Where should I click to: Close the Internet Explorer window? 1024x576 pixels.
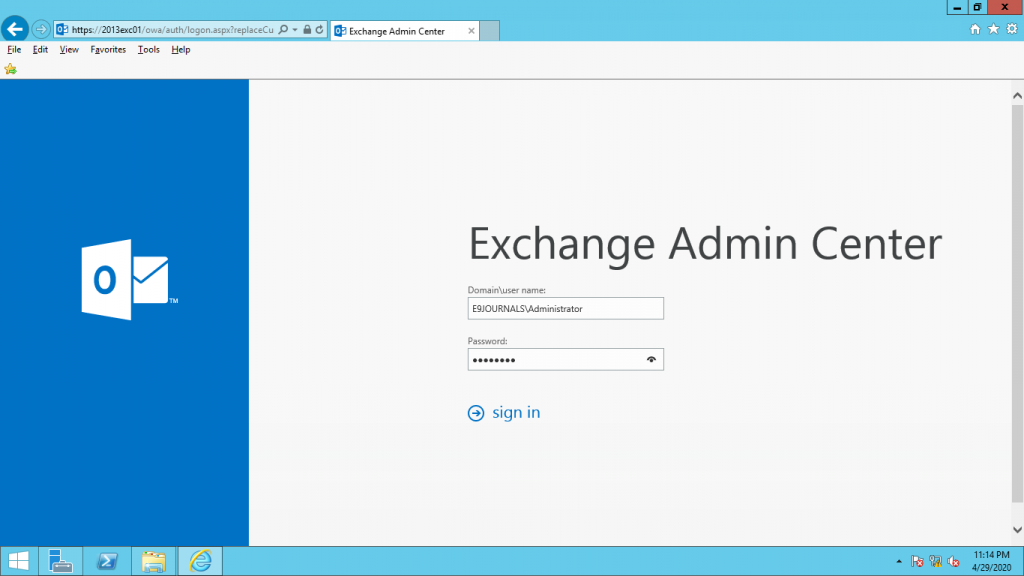click(x=1005, y=7)
